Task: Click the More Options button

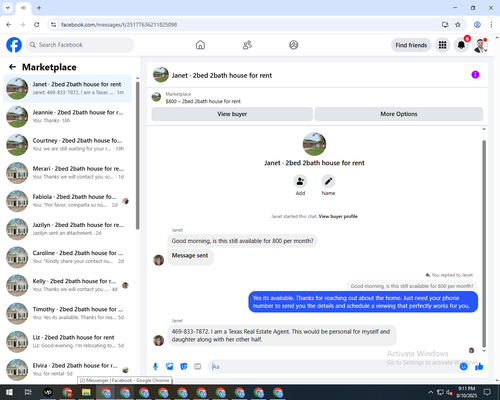Action: (399, 114)
